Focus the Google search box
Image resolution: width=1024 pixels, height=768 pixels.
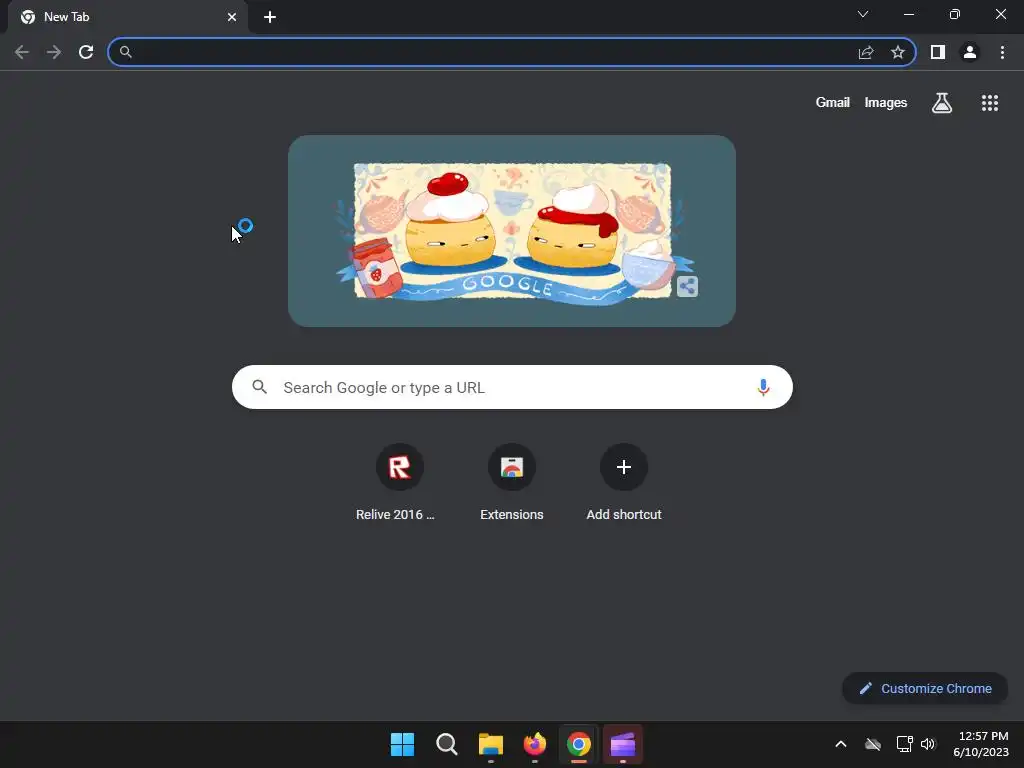click(x=512, y=387)
